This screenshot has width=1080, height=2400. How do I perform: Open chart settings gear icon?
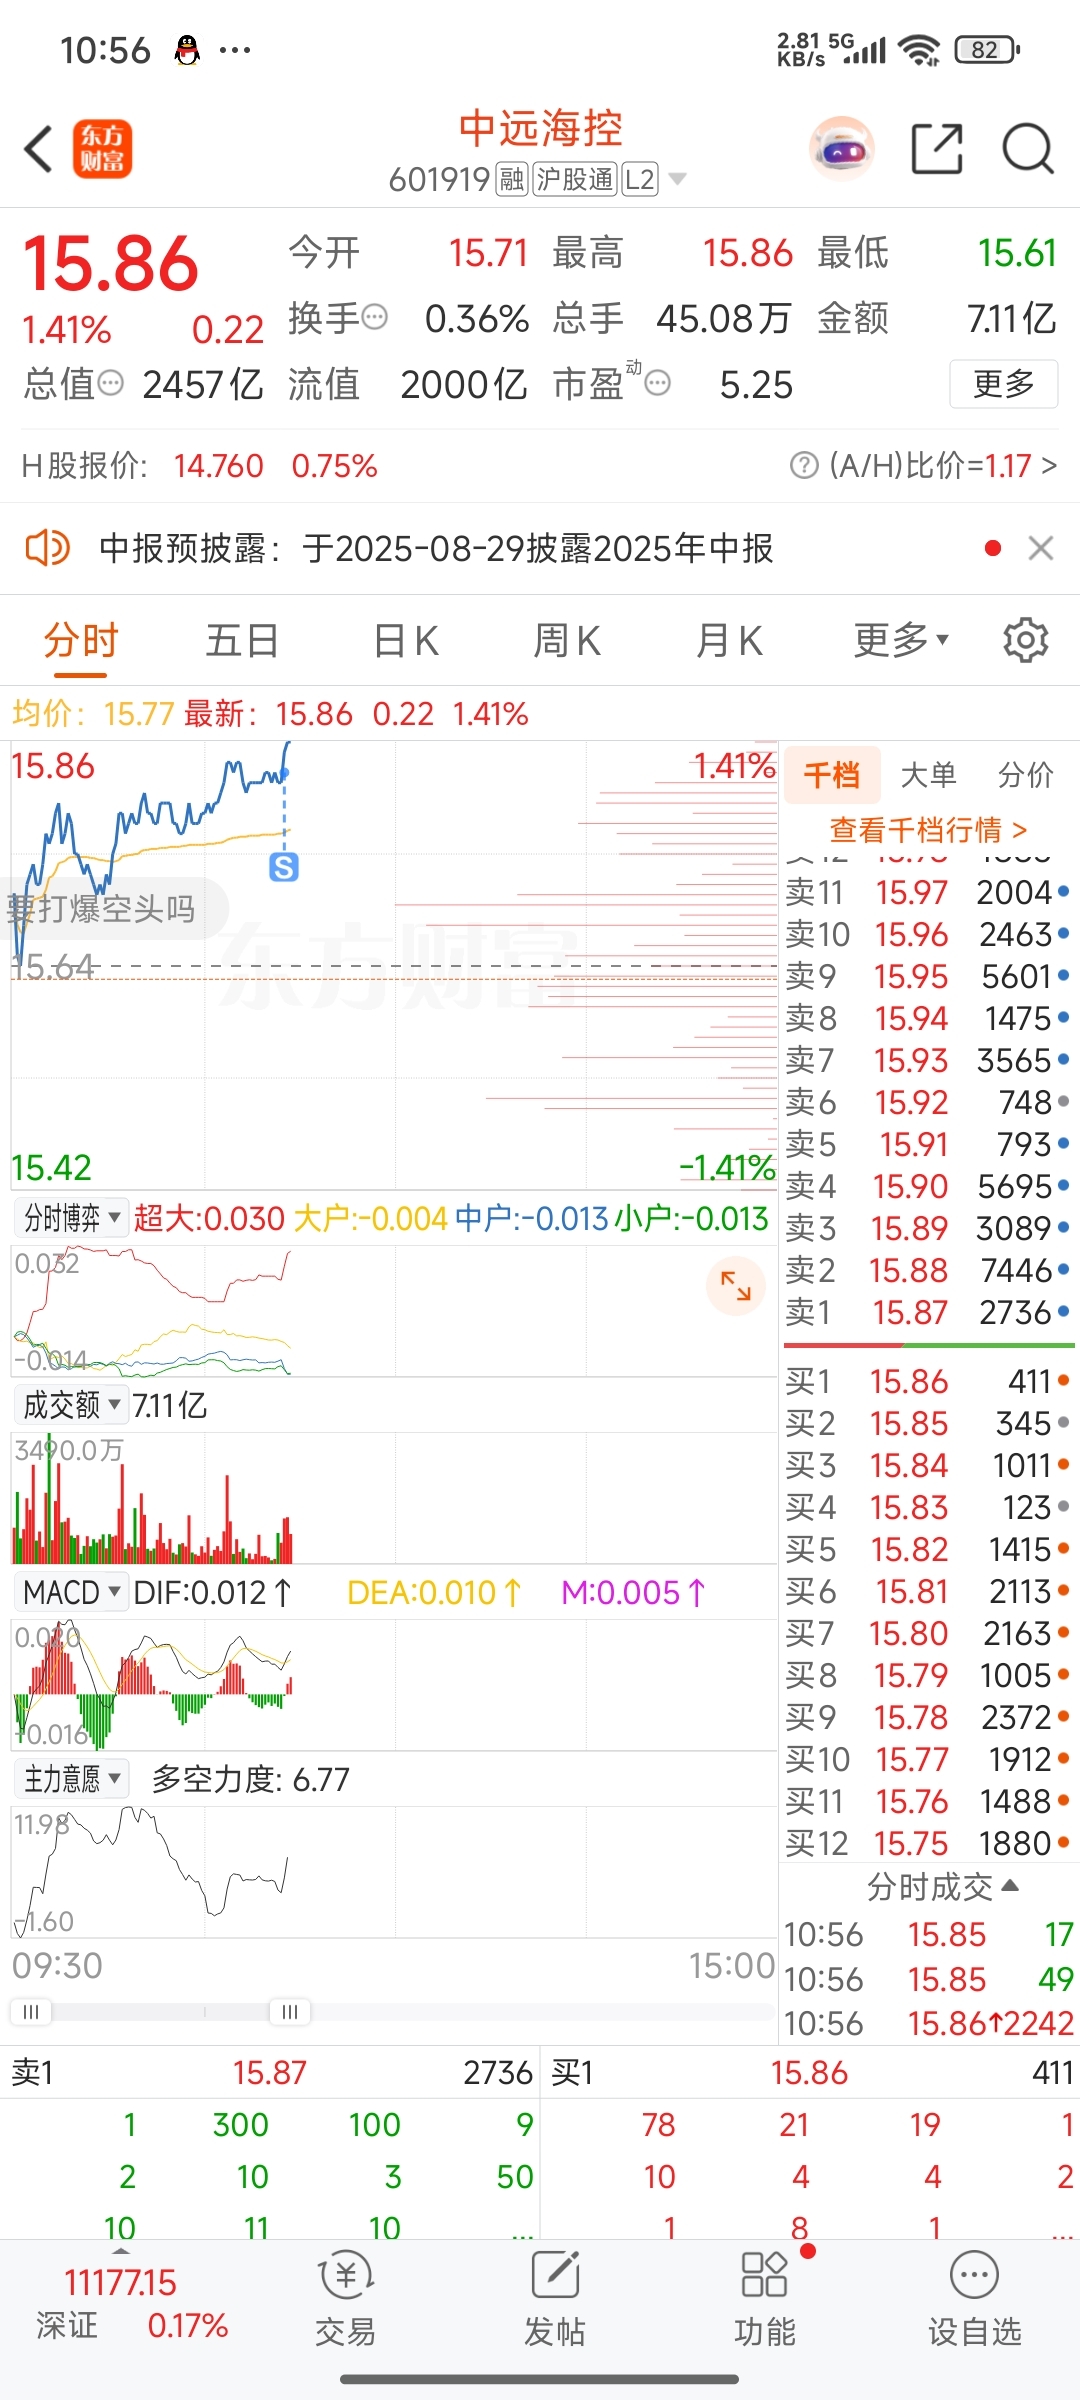[x=1025, y=640]
